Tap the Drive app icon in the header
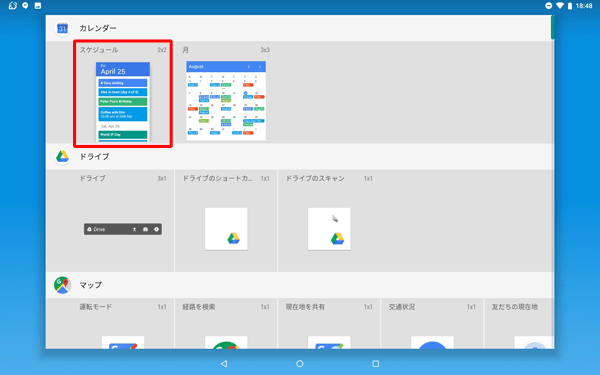Viewport: 600px width, 375px height. pos(62,157)
